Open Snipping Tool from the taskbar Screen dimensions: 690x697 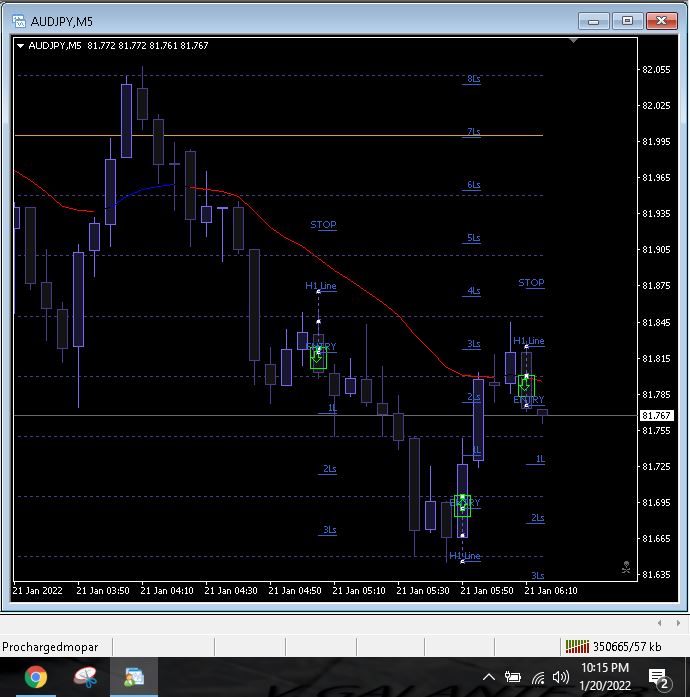point(85,677)
